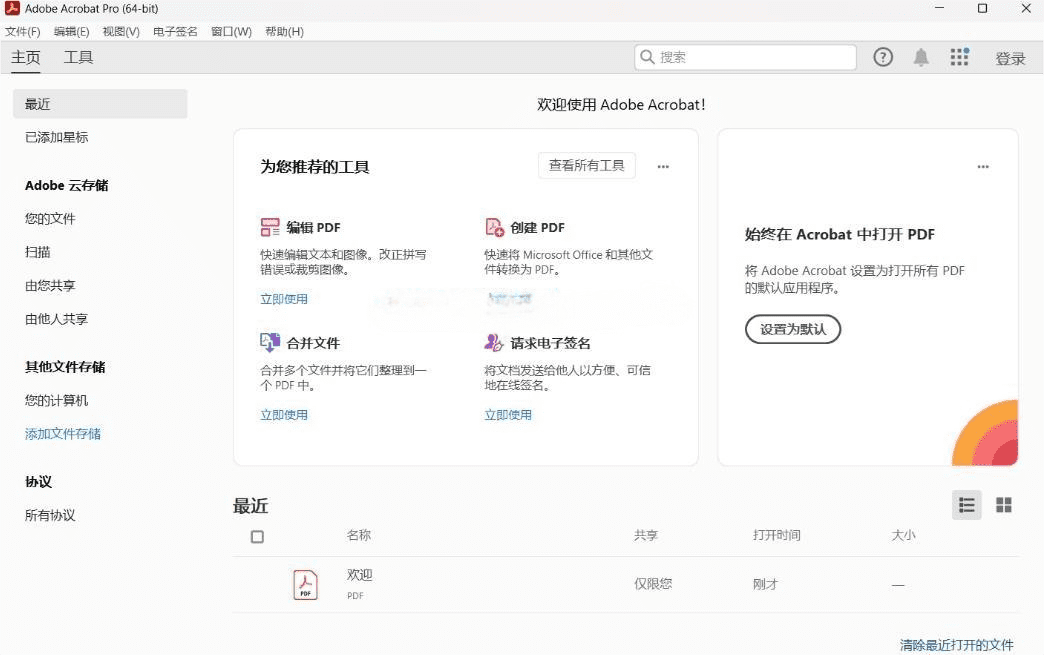Click into the 搜索 search field
This screenshot has width=1044, height=655.
coord(745,57)
